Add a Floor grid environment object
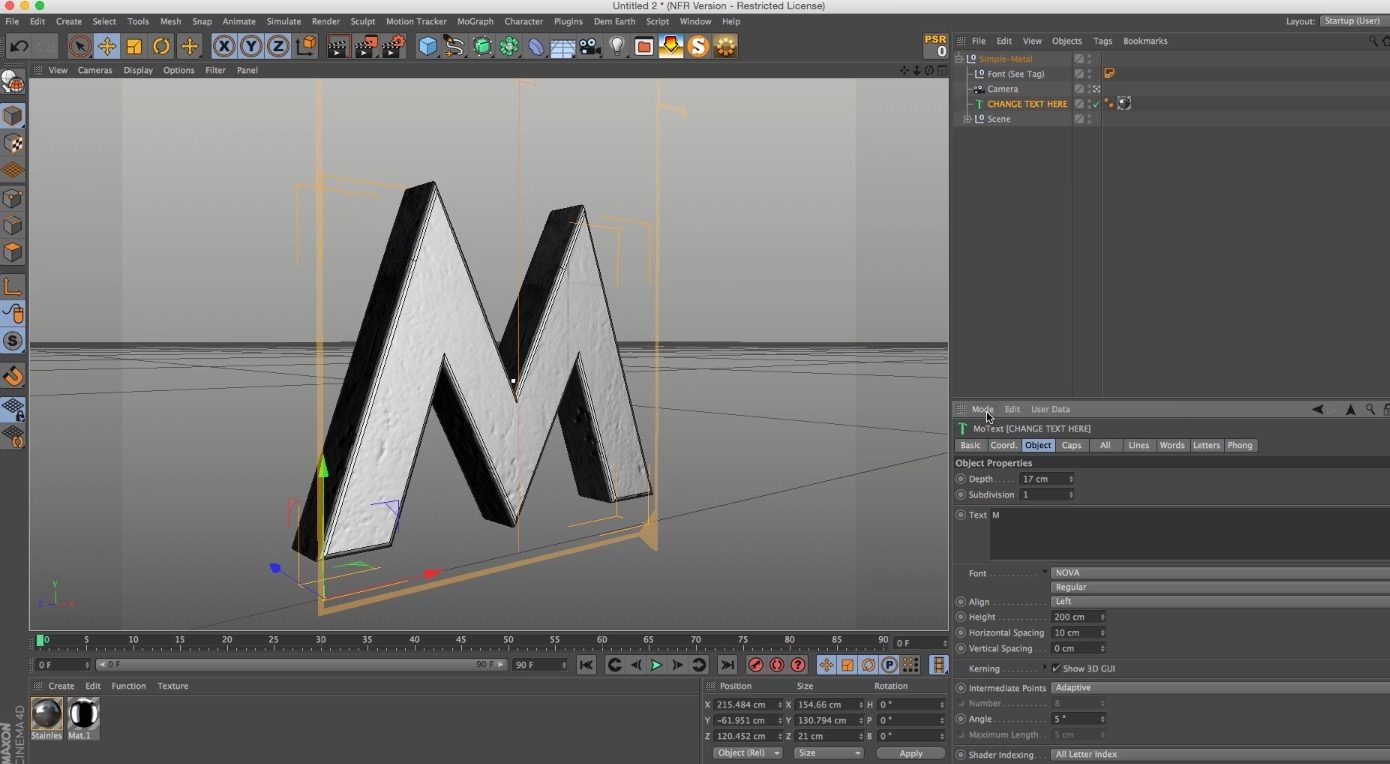 click(x=563, y=46)
